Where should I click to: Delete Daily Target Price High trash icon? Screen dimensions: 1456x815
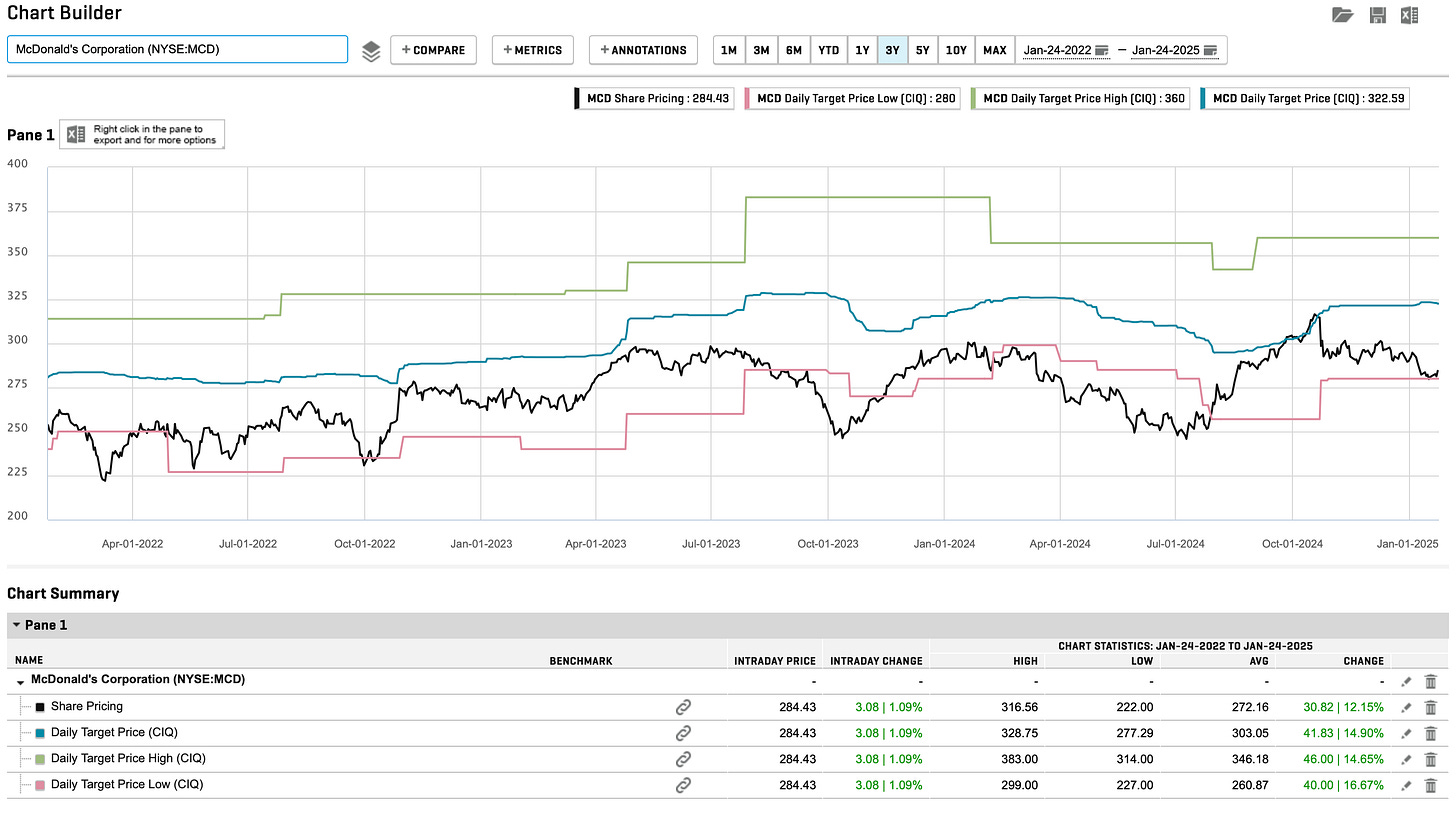point(1431,759)
